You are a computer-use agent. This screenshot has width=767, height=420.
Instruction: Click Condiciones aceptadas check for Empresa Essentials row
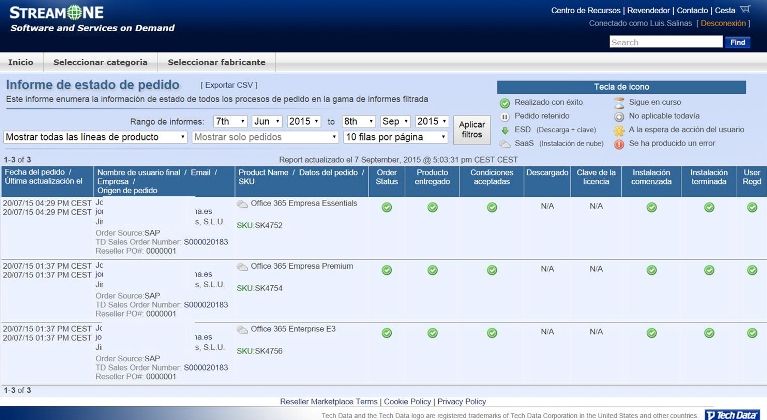[492, 207]
